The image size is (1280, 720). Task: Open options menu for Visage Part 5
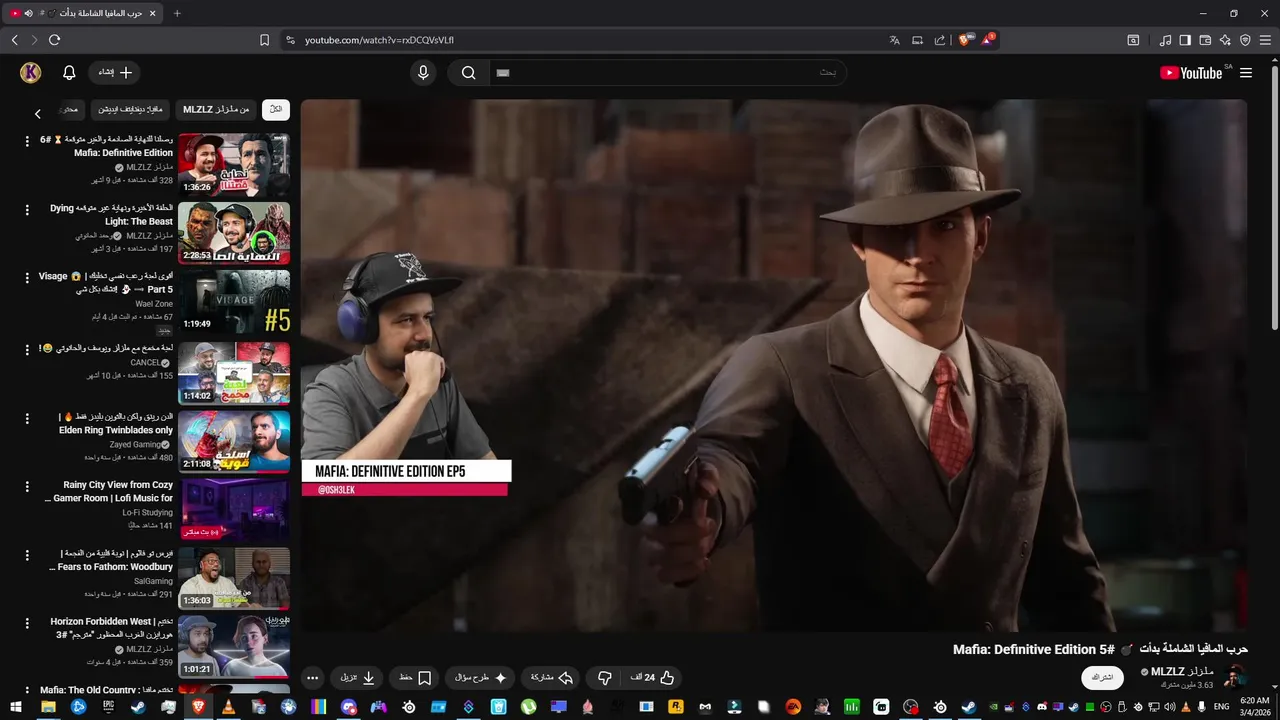click(27, 277)
